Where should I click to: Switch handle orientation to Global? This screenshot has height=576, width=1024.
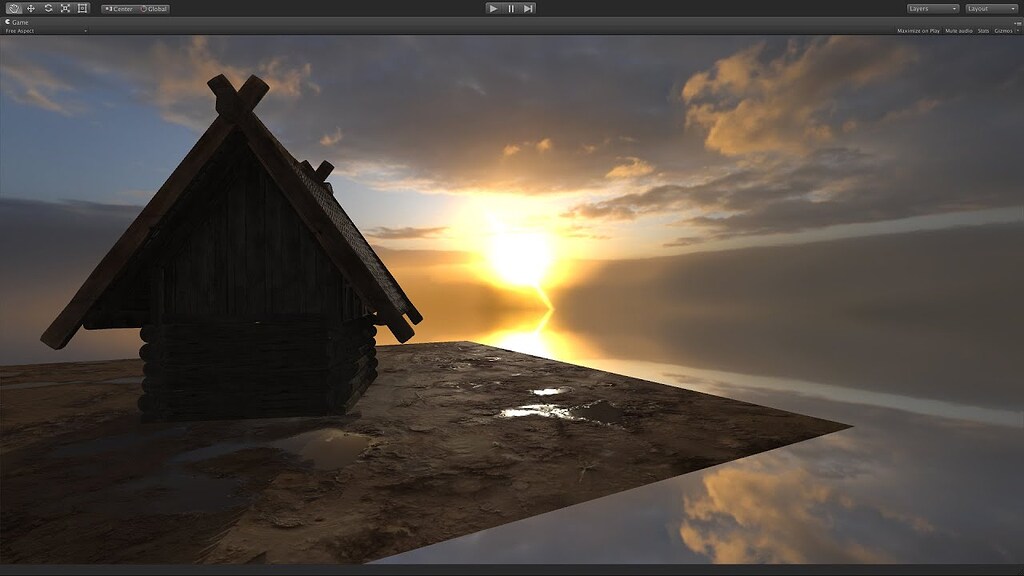(155, 8)
